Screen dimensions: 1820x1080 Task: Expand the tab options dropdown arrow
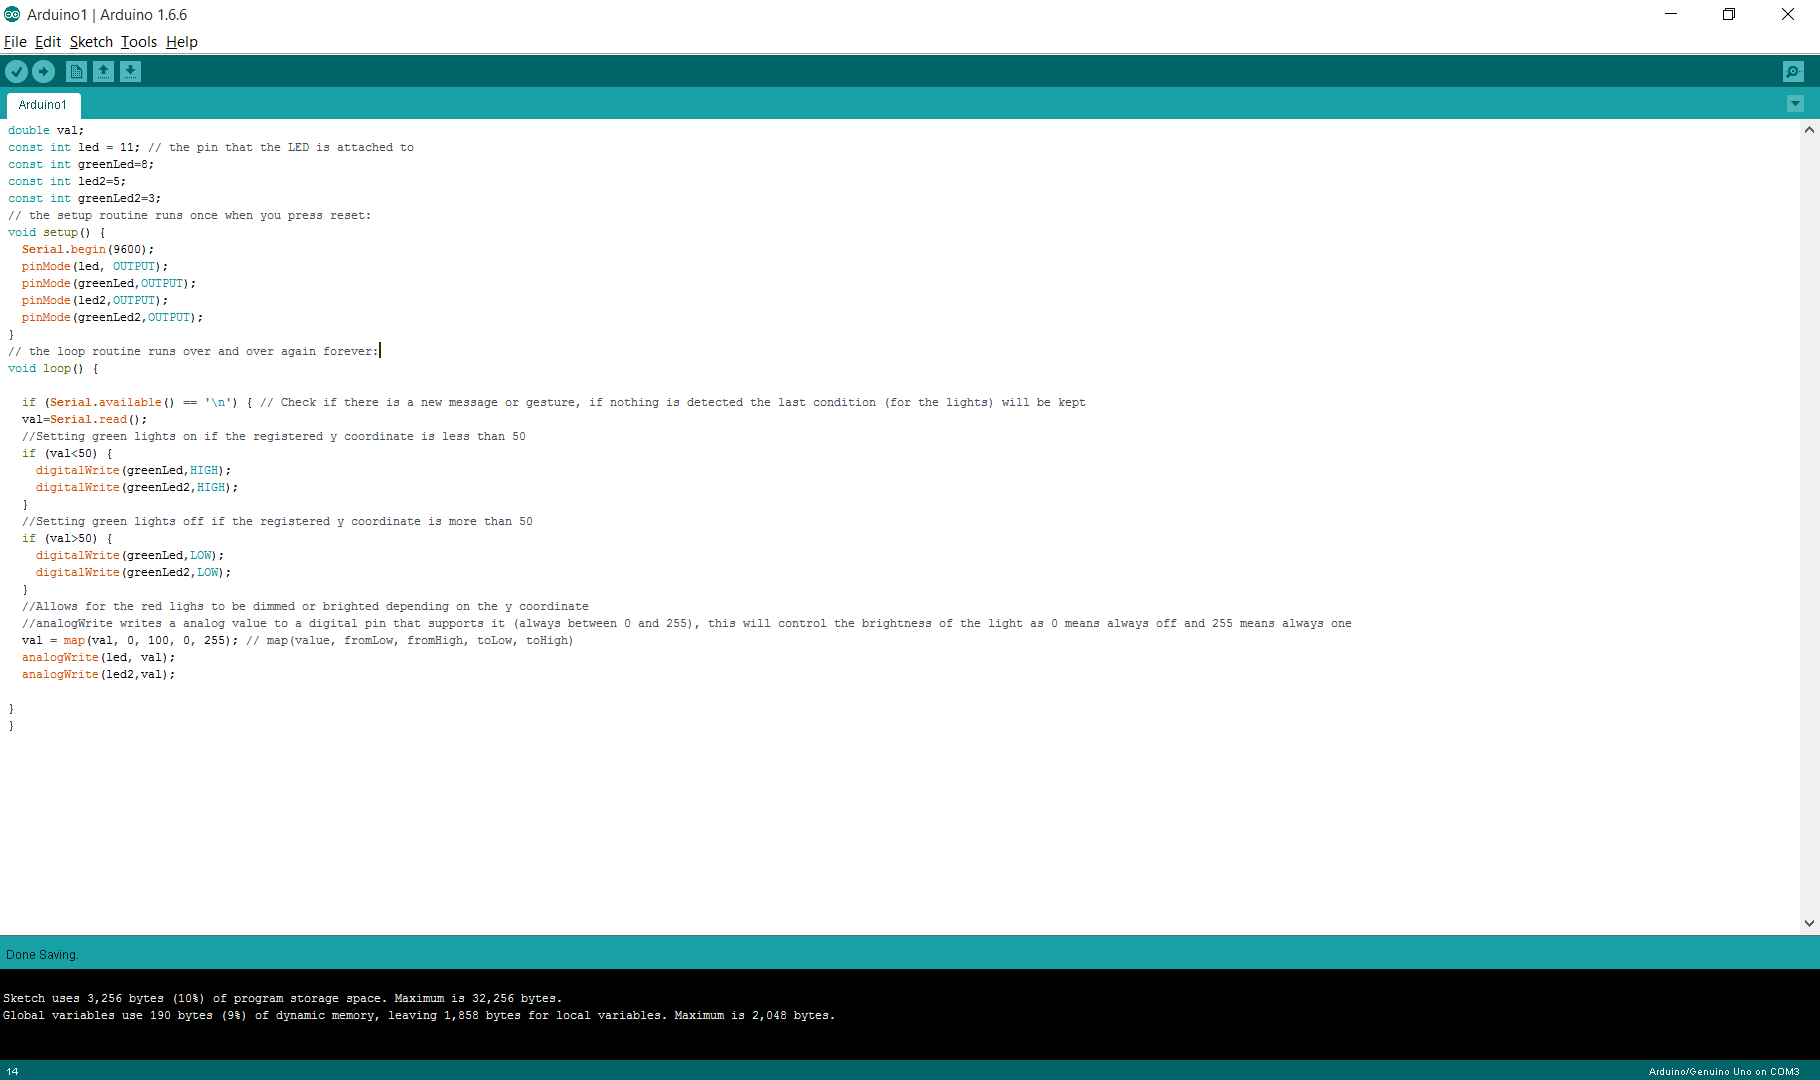click(1795, 103)
